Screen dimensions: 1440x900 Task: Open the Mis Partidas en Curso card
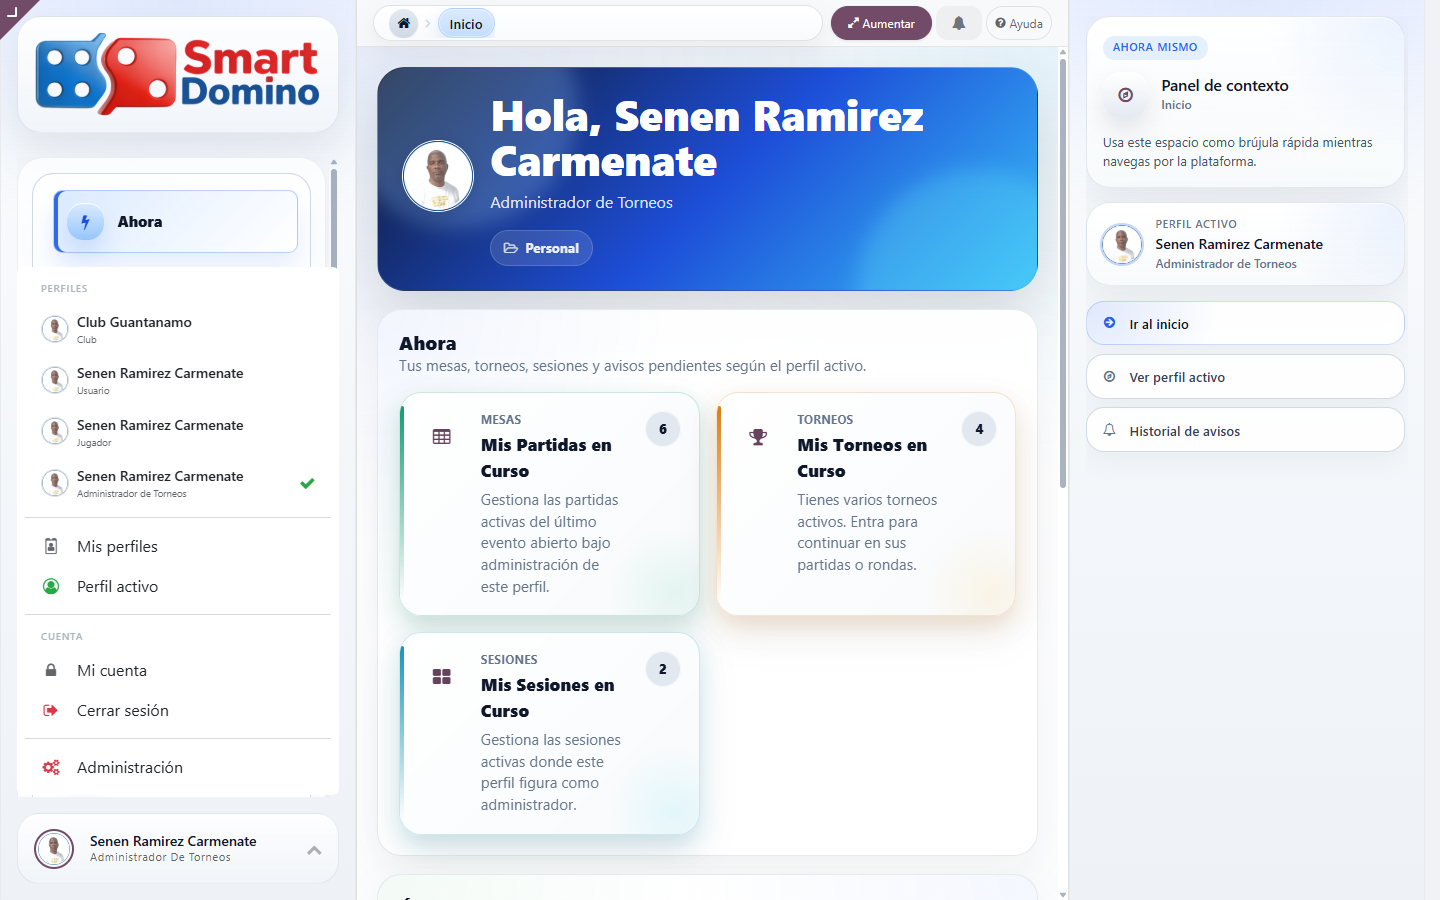tap(549, 504)
